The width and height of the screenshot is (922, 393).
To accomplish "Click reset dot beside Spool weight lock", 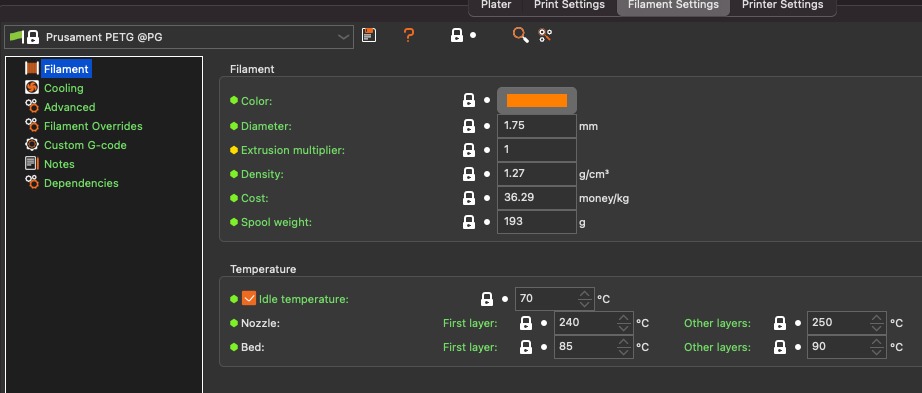I will point(487,222).
